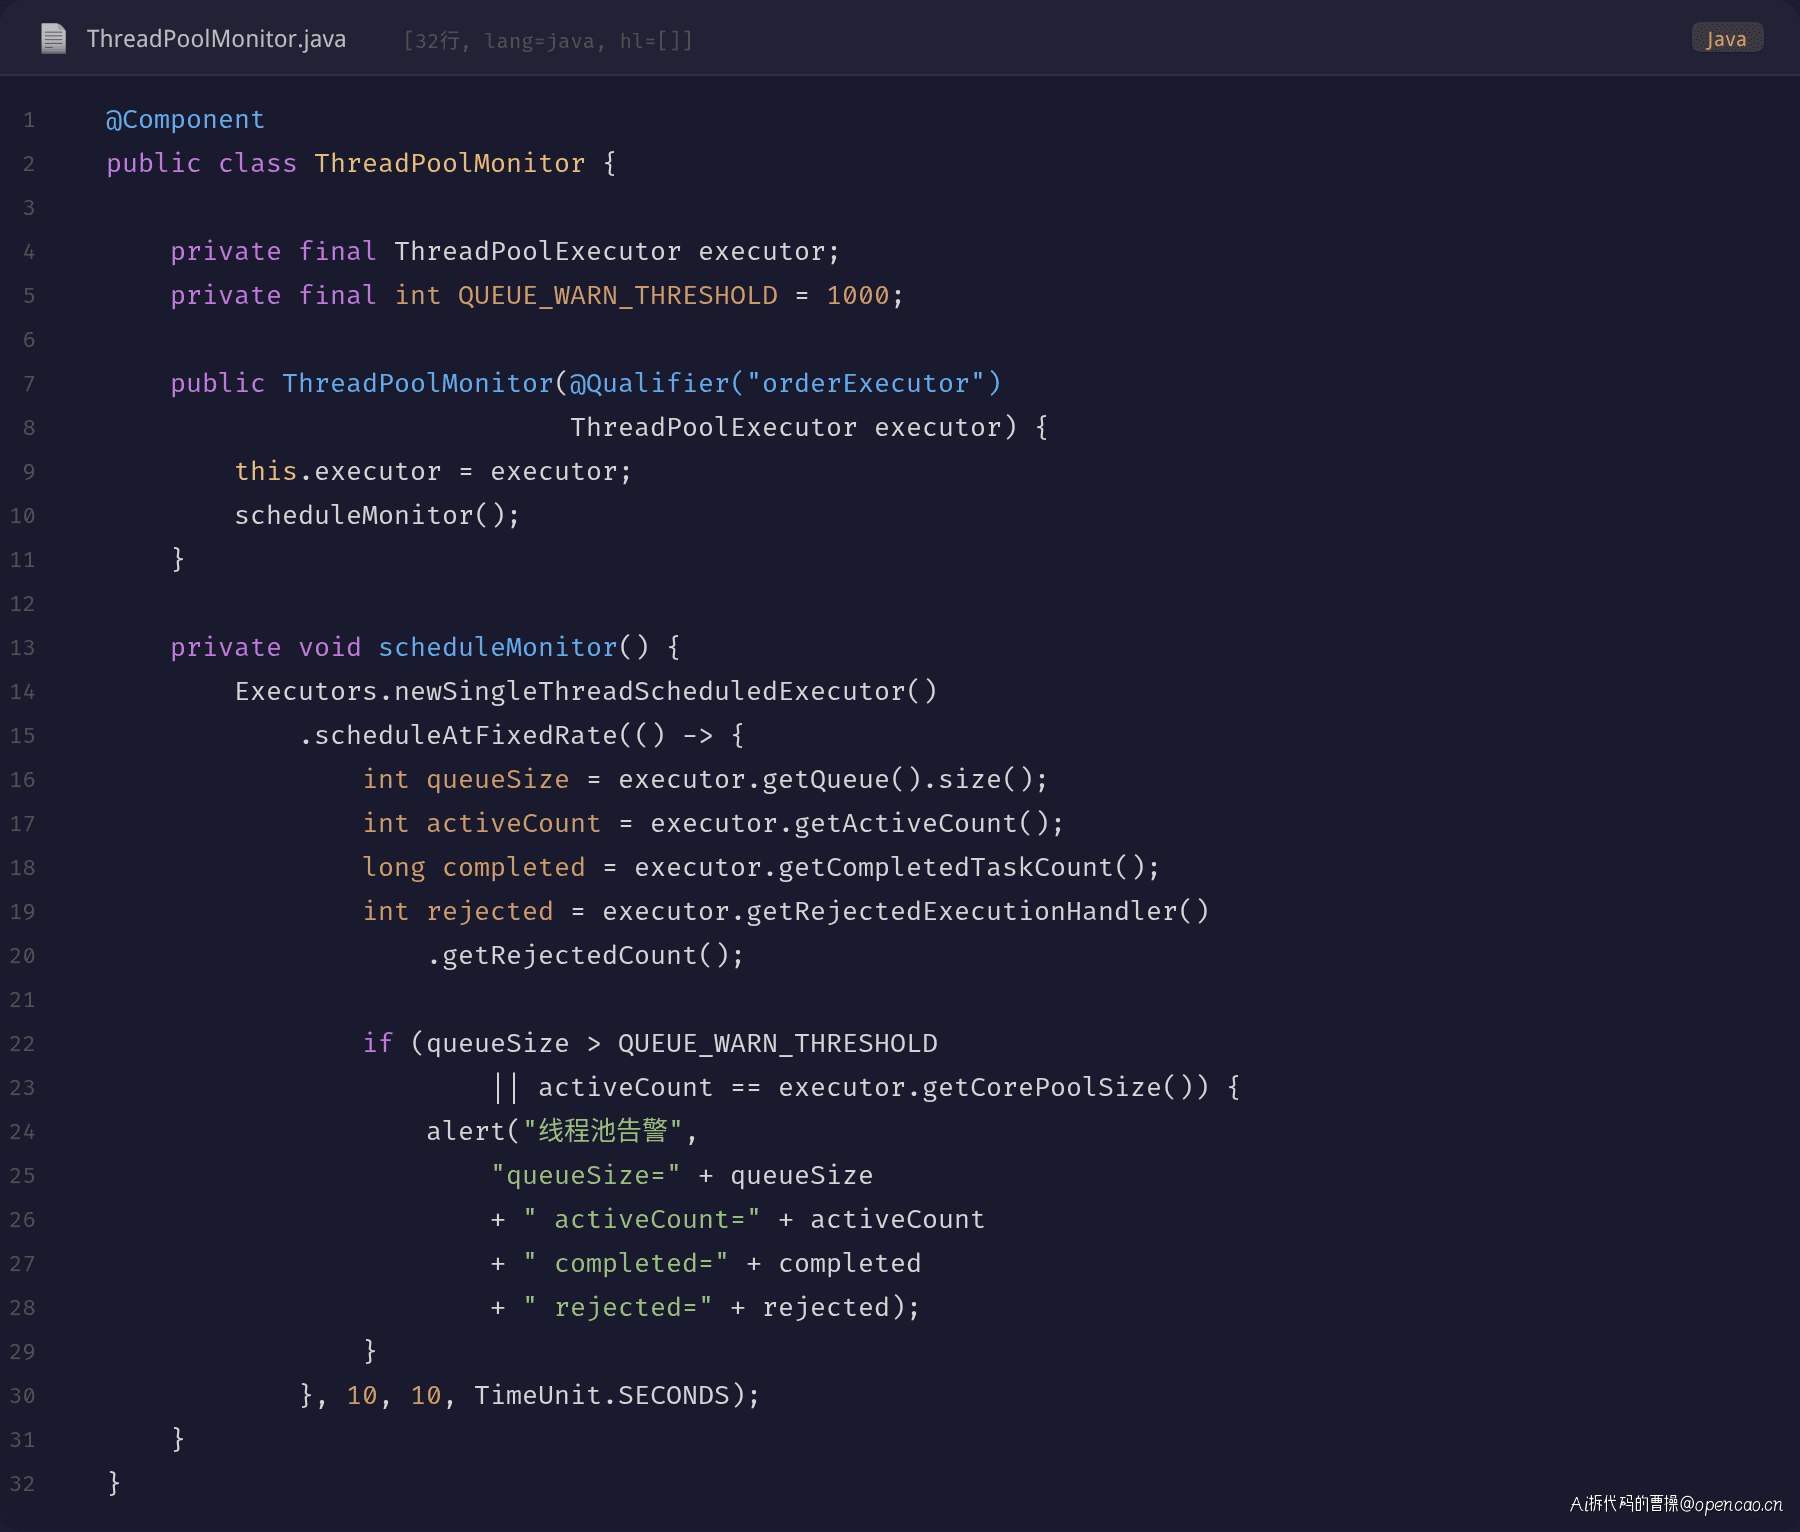Viewport: 1800px width, 1532px height.
Task: Click .scheduleAtFixedRate on line 15
Action: pyautogui.click(x=458, y=736)
